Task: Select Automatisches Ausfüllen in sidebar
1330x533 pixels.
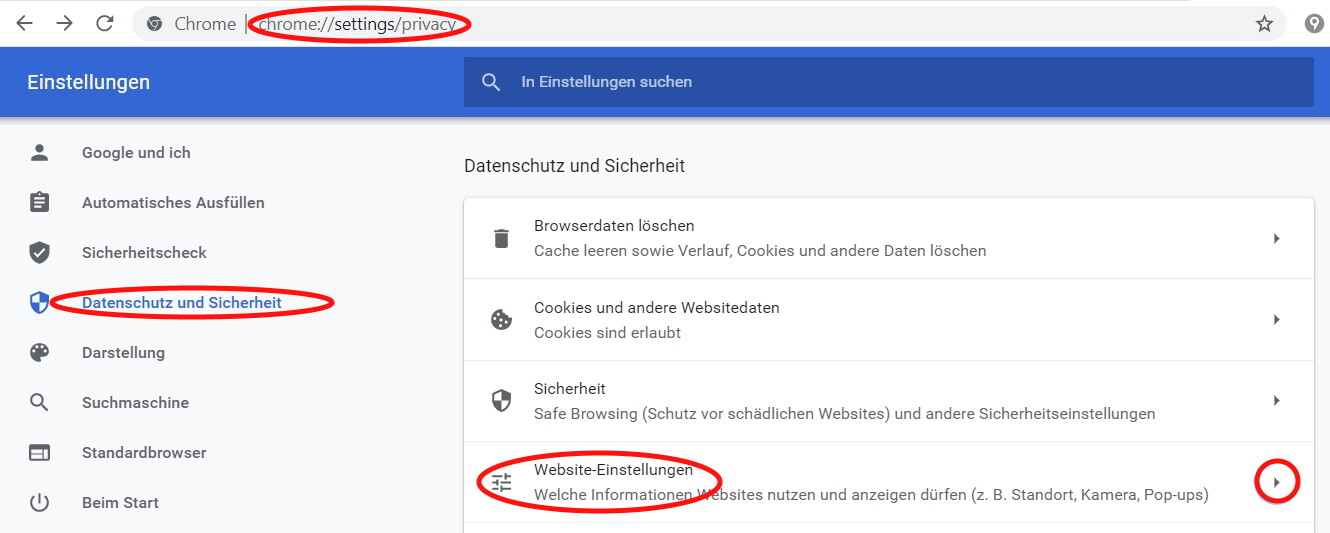Action: 173,203
